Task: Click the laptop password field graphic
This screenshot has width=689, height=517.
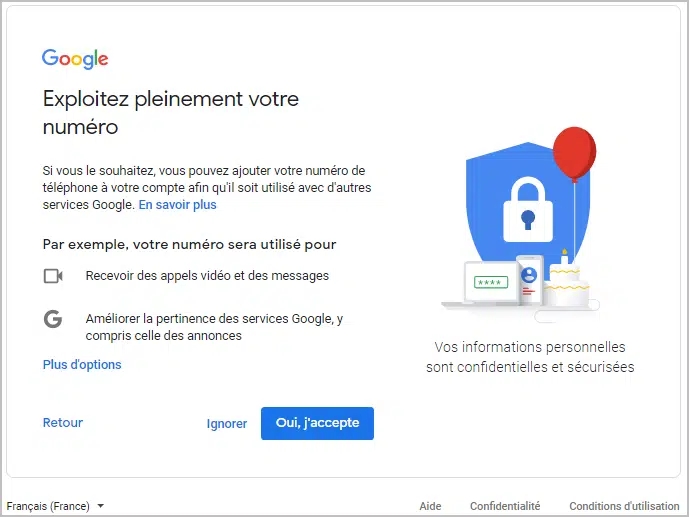Action: pyautogui.click(x=491, y=282)
